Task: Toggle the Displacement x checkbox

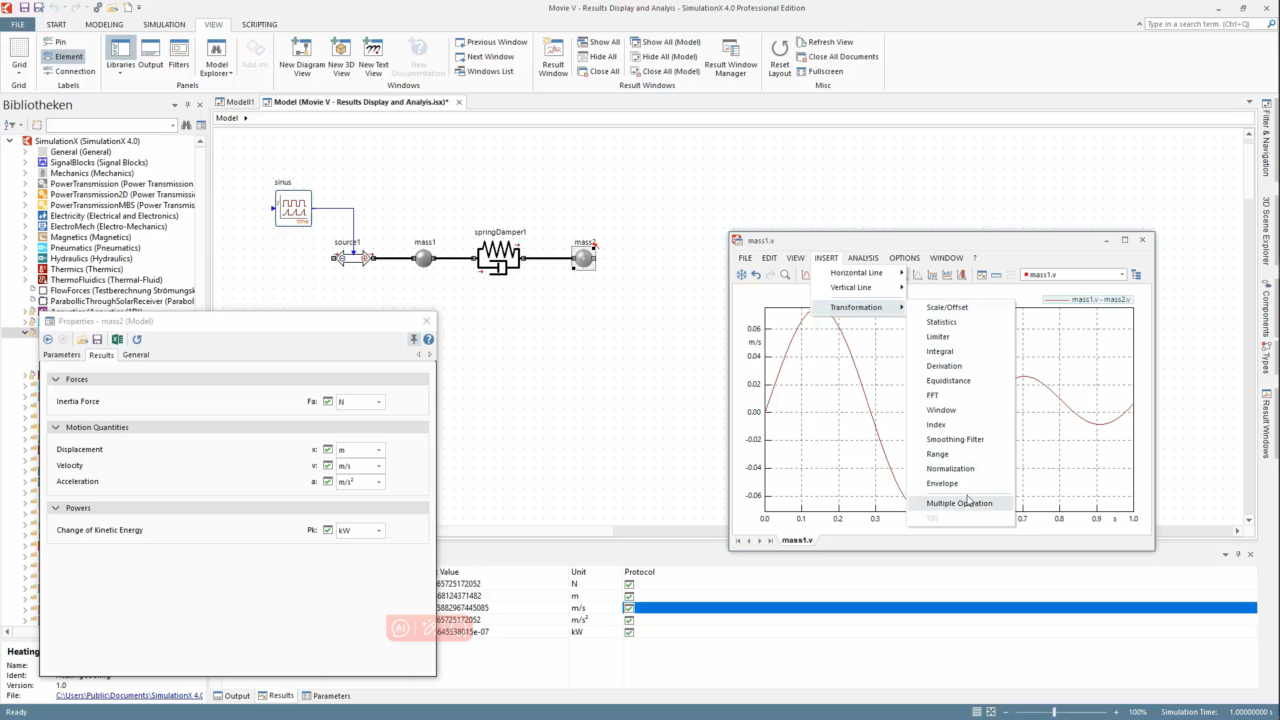Action: pyautogui.click(x=327, y=450)
